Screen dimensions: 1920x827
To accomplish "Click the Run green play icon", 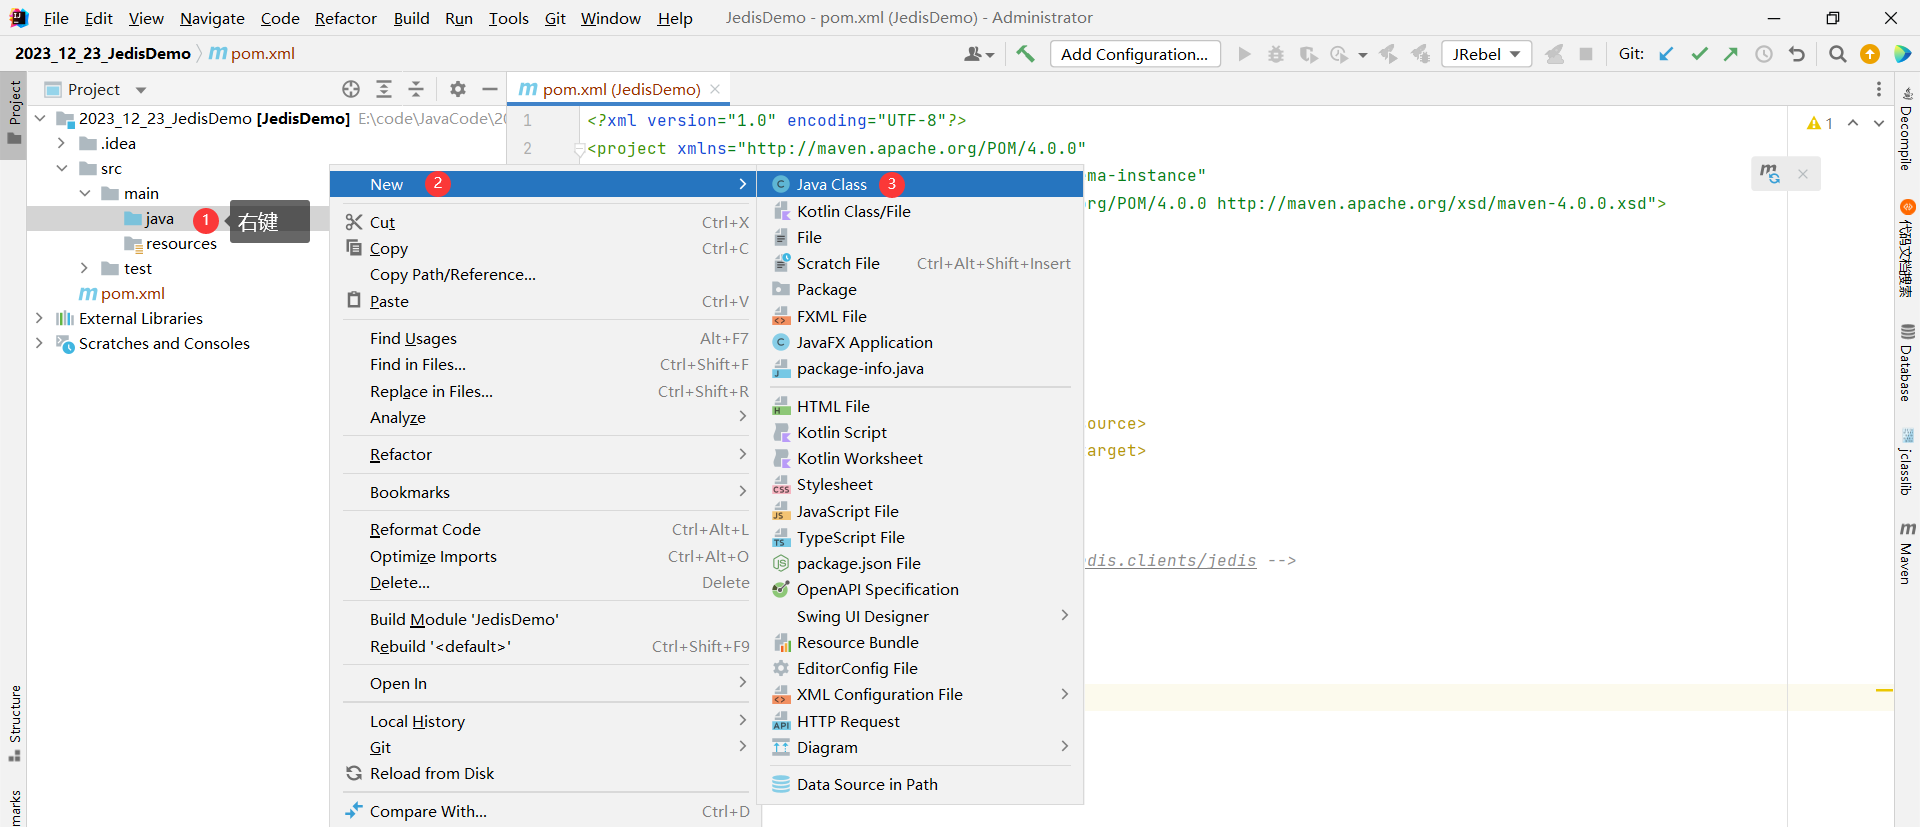I will click(x=1244, y=54).
